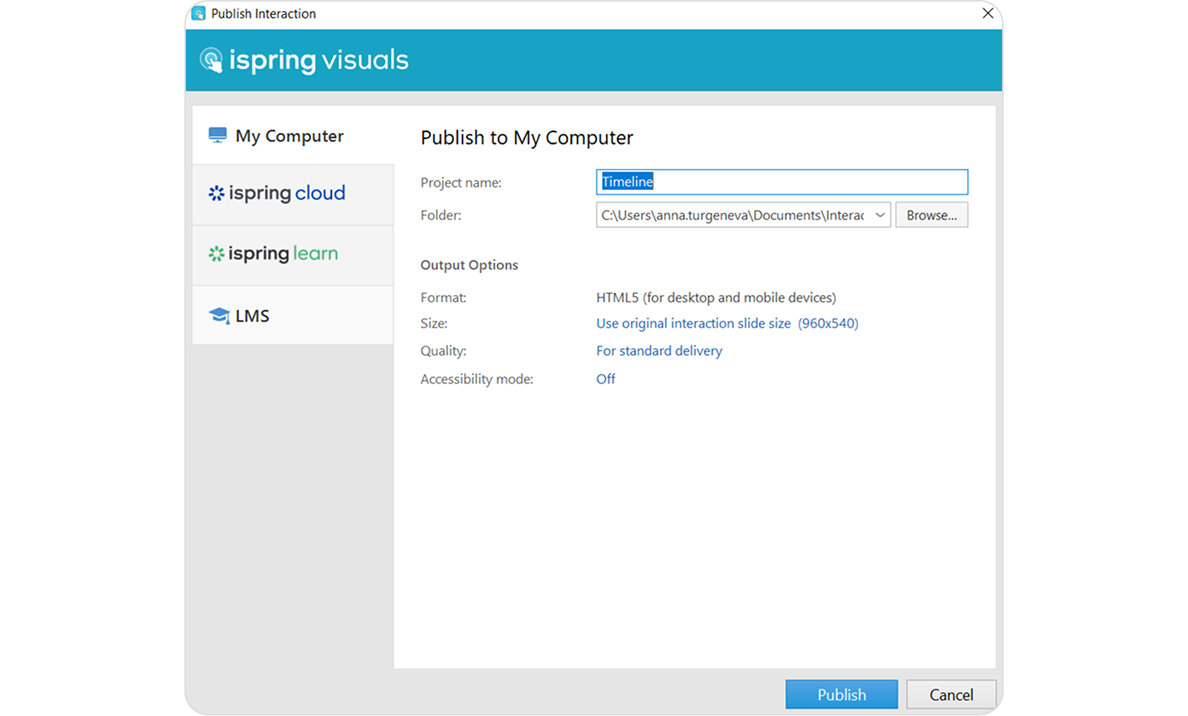Image resolution: width=1188 pixels, height=716 pixels.
Task: Click the green iSpring Learn logo icon
Action: point(216,254)
